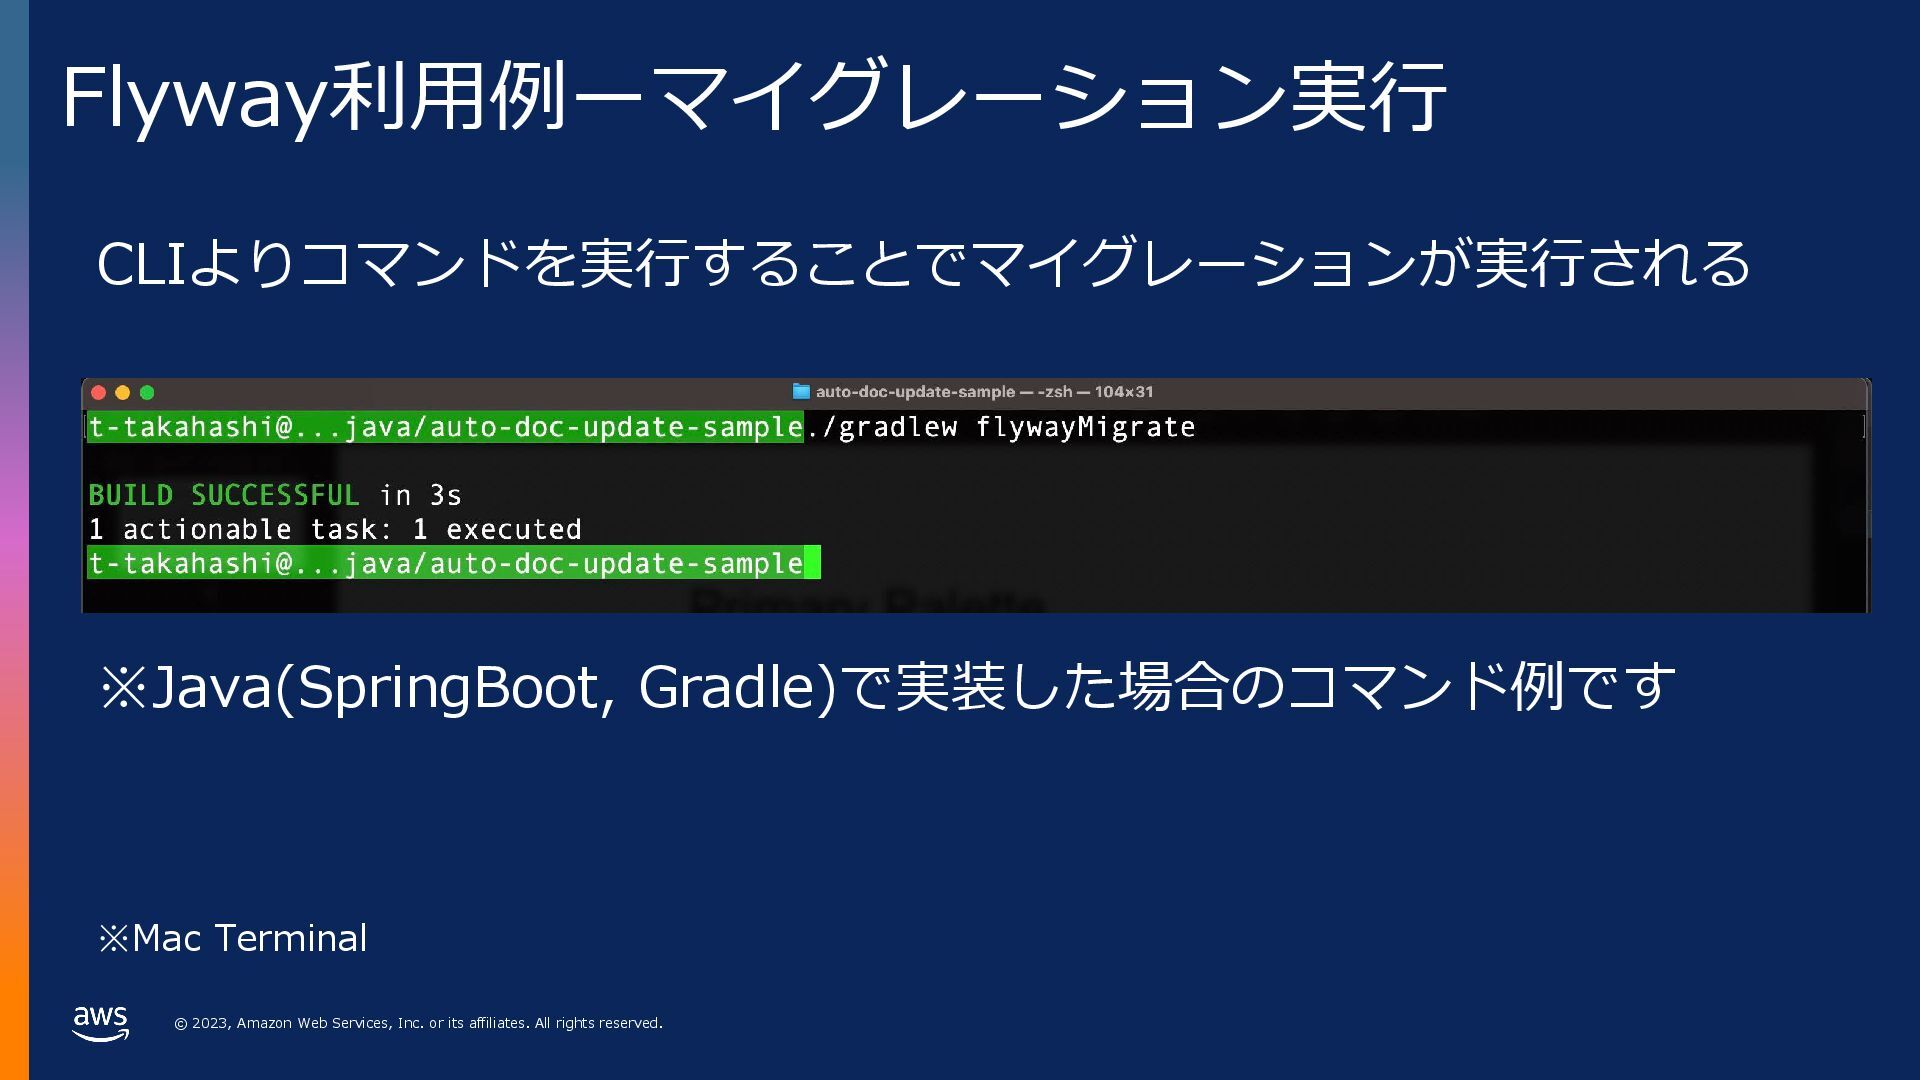Image resolution: width=1920 pixels, height=1080 pixels.
Task: Click the '1 actionable task: 1 executed' line
Action: (335, 530)
